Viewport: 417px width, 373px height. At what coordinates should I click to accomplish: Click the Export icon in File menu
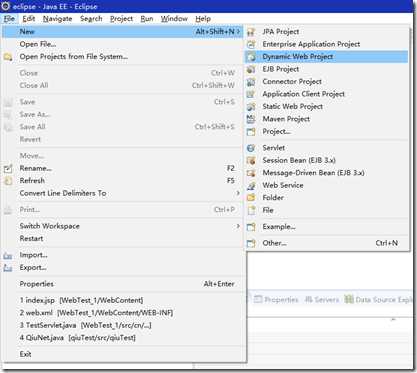pyautogui.click(x=8, y=268)
